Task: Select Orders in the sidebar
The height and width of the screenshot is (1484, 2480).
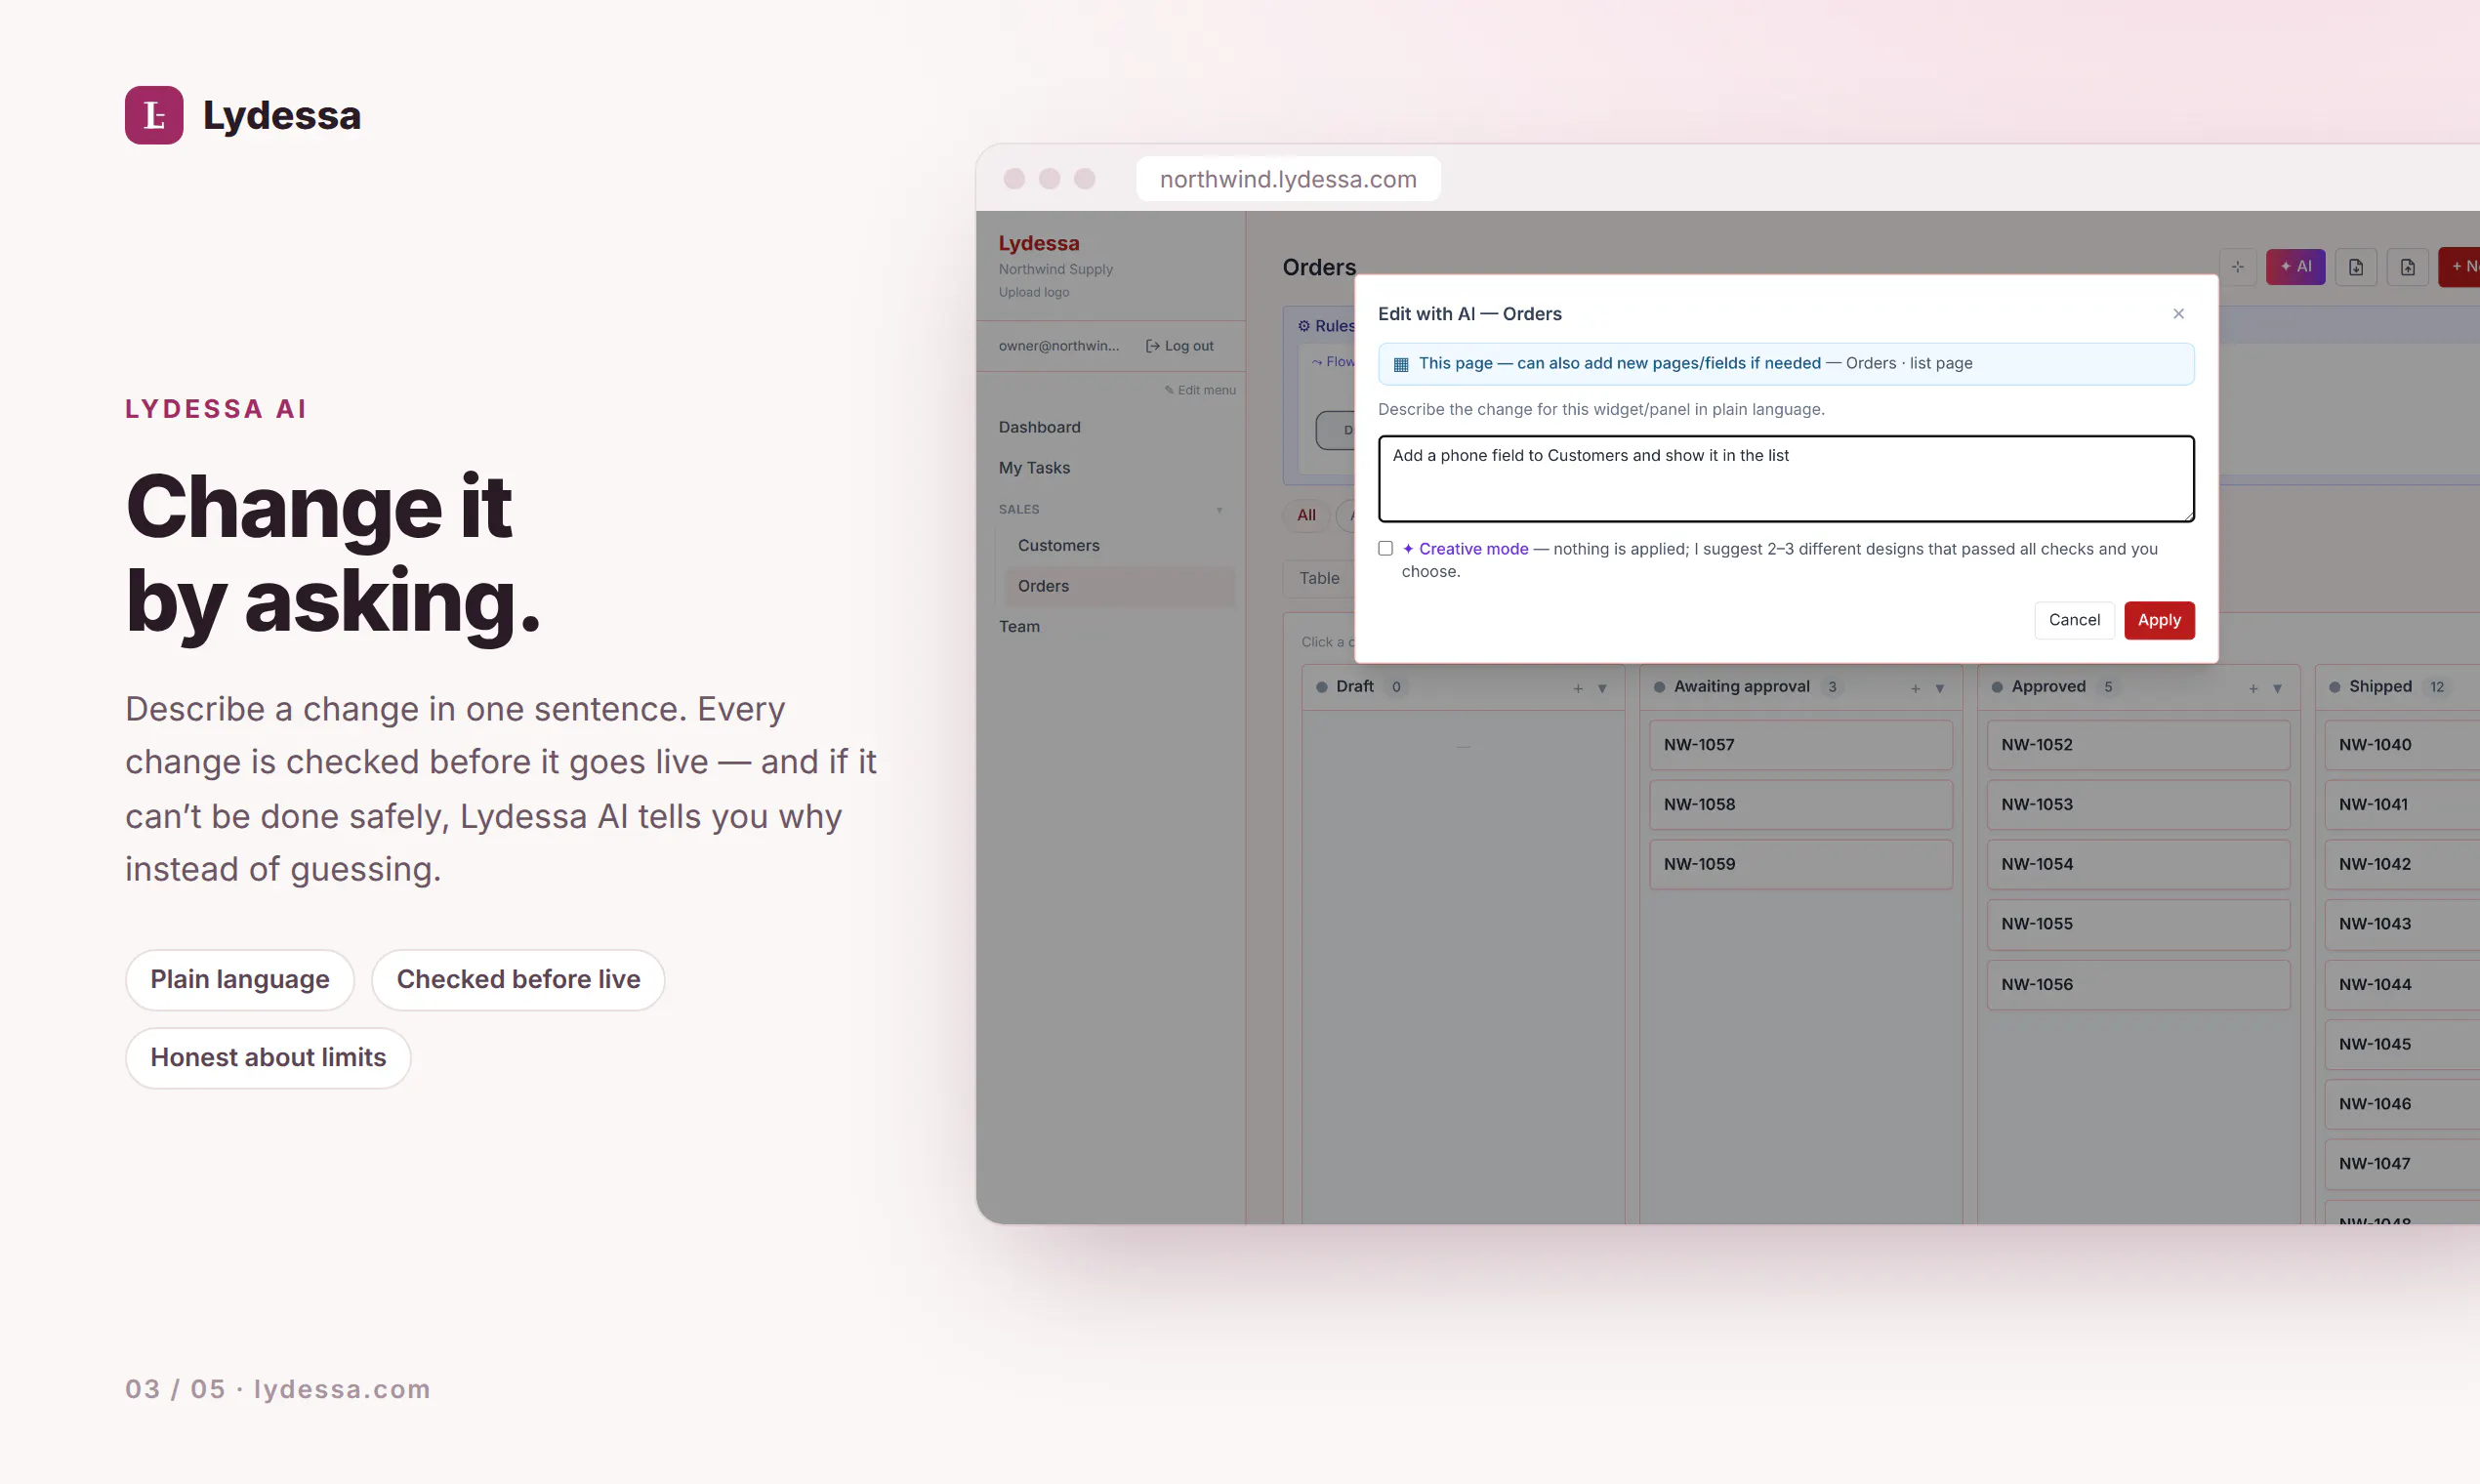Action: (1118, 586)
